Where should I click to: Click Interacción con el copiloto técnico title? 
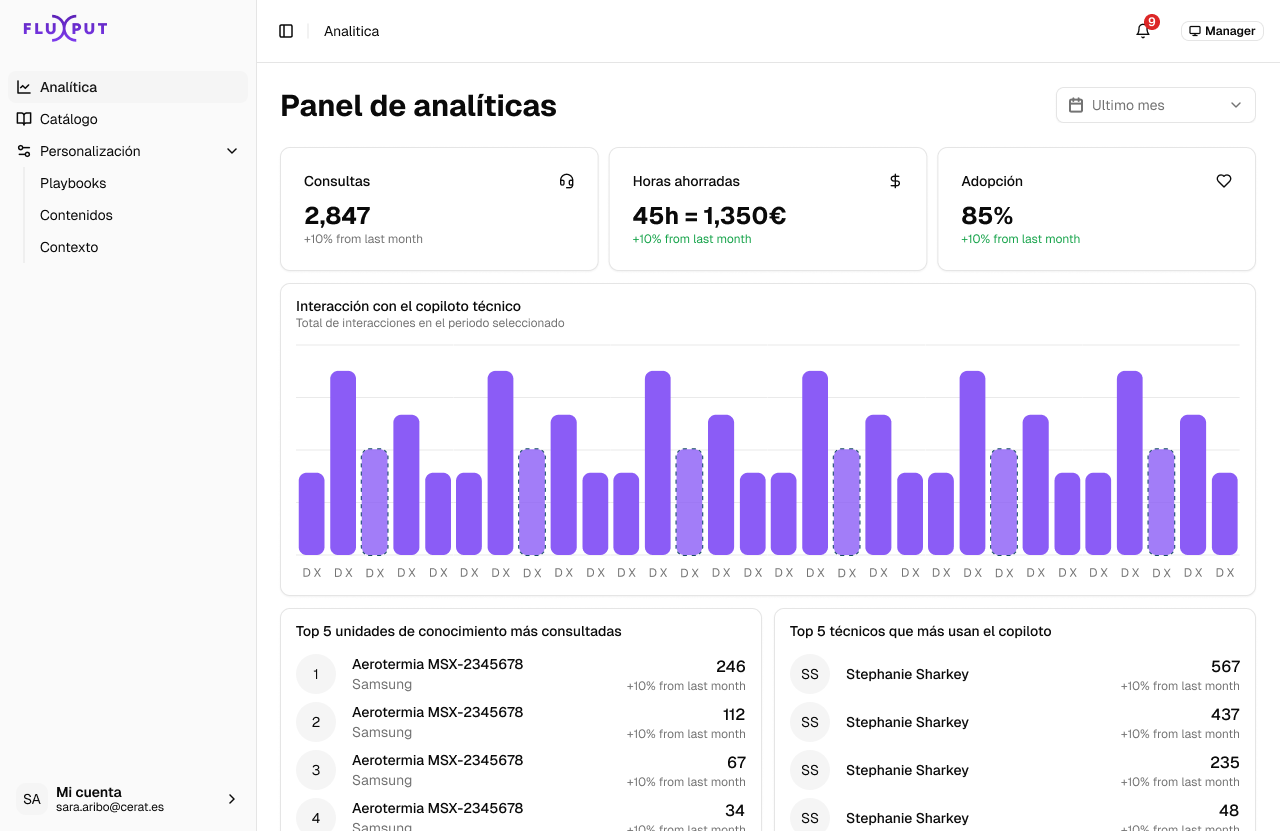[x=408, y=306]
